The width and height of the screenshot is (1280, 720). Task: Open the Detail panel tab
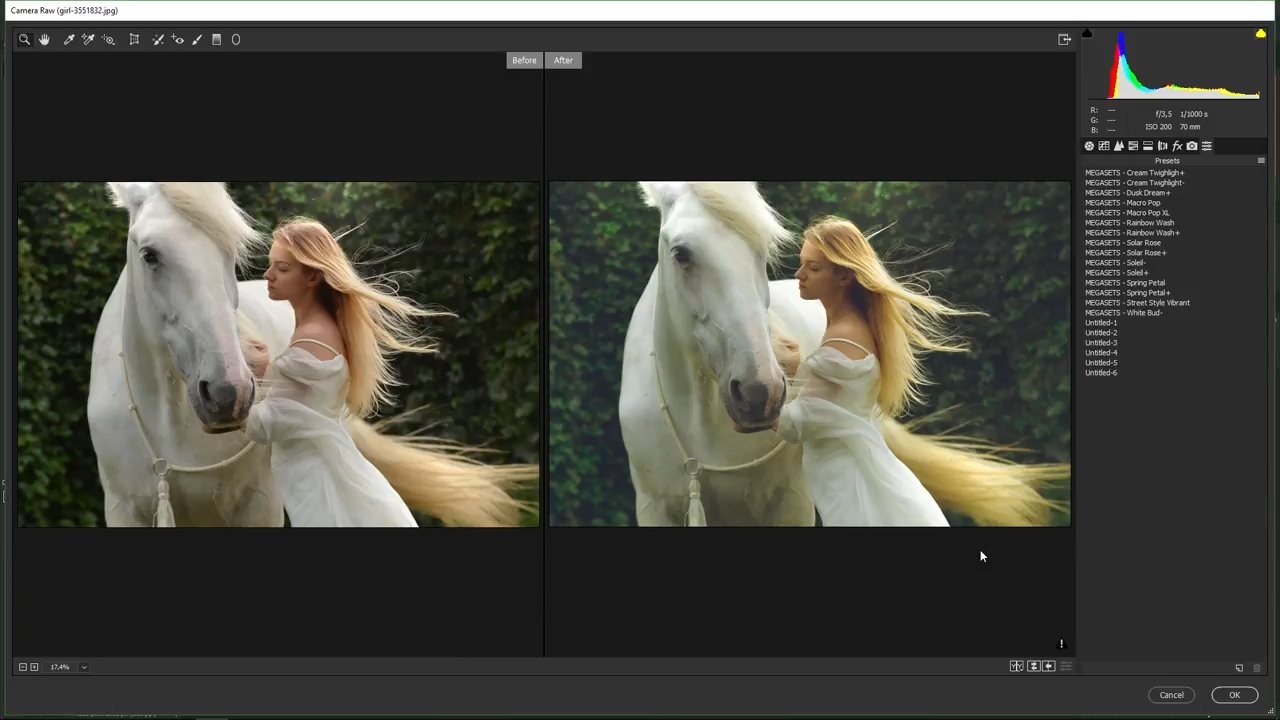[1119, 146]
